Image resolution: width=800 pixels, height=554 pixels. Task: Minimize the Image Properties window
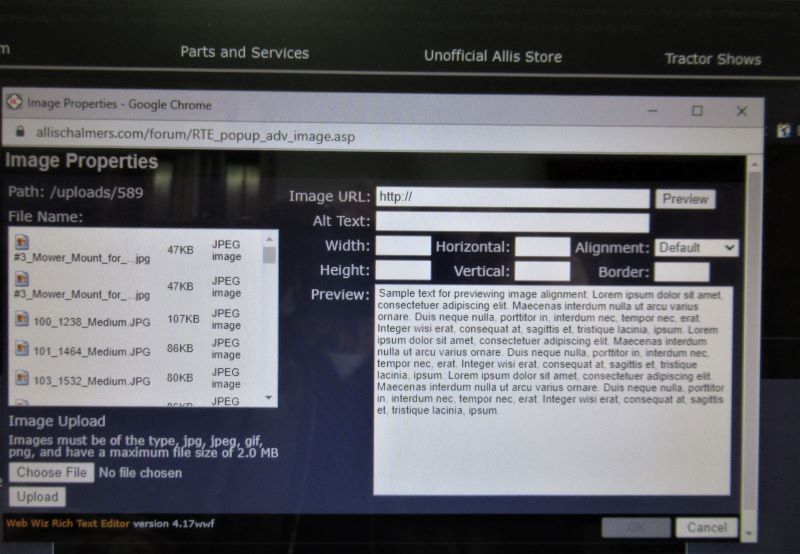(x=652, y=110)
